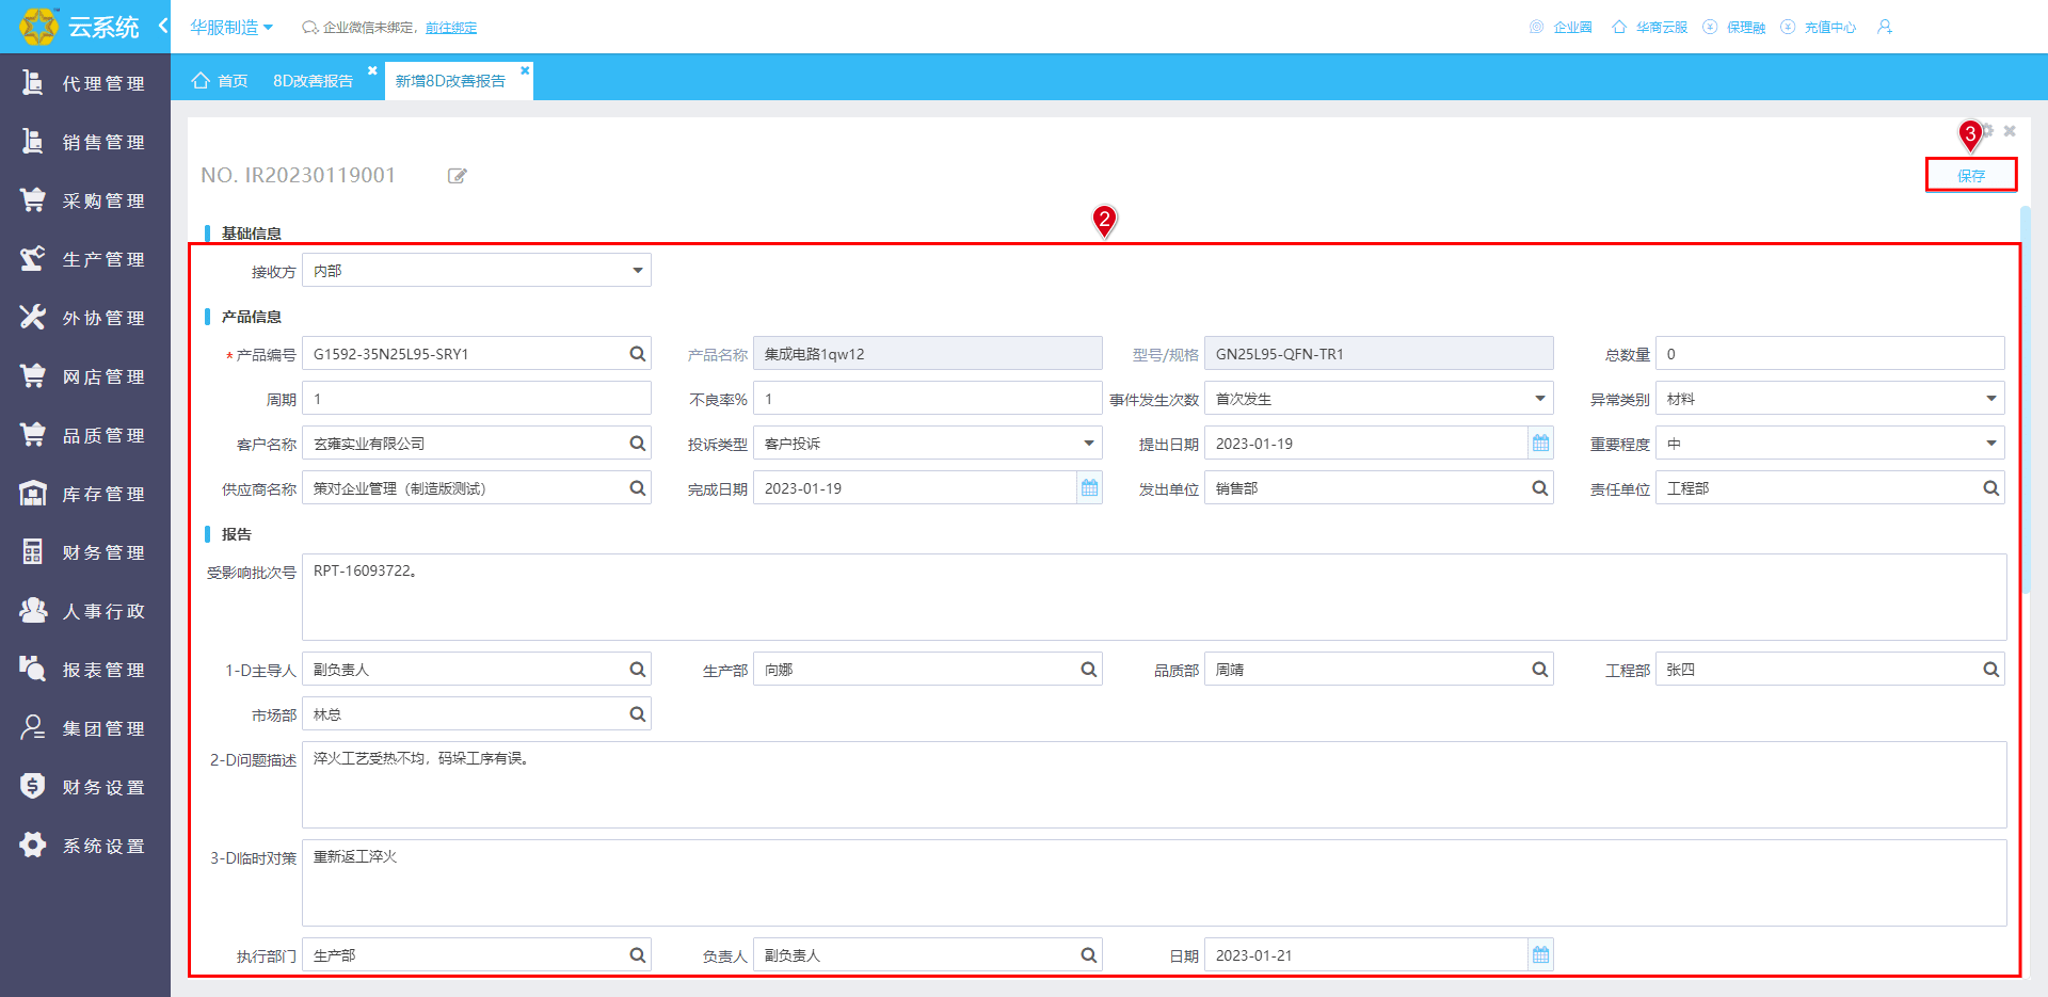Image resolution: width=2048 pixels, height=997 pixels.
Task: Click the edit pencil icon beside report number
Action: [457, 176]
